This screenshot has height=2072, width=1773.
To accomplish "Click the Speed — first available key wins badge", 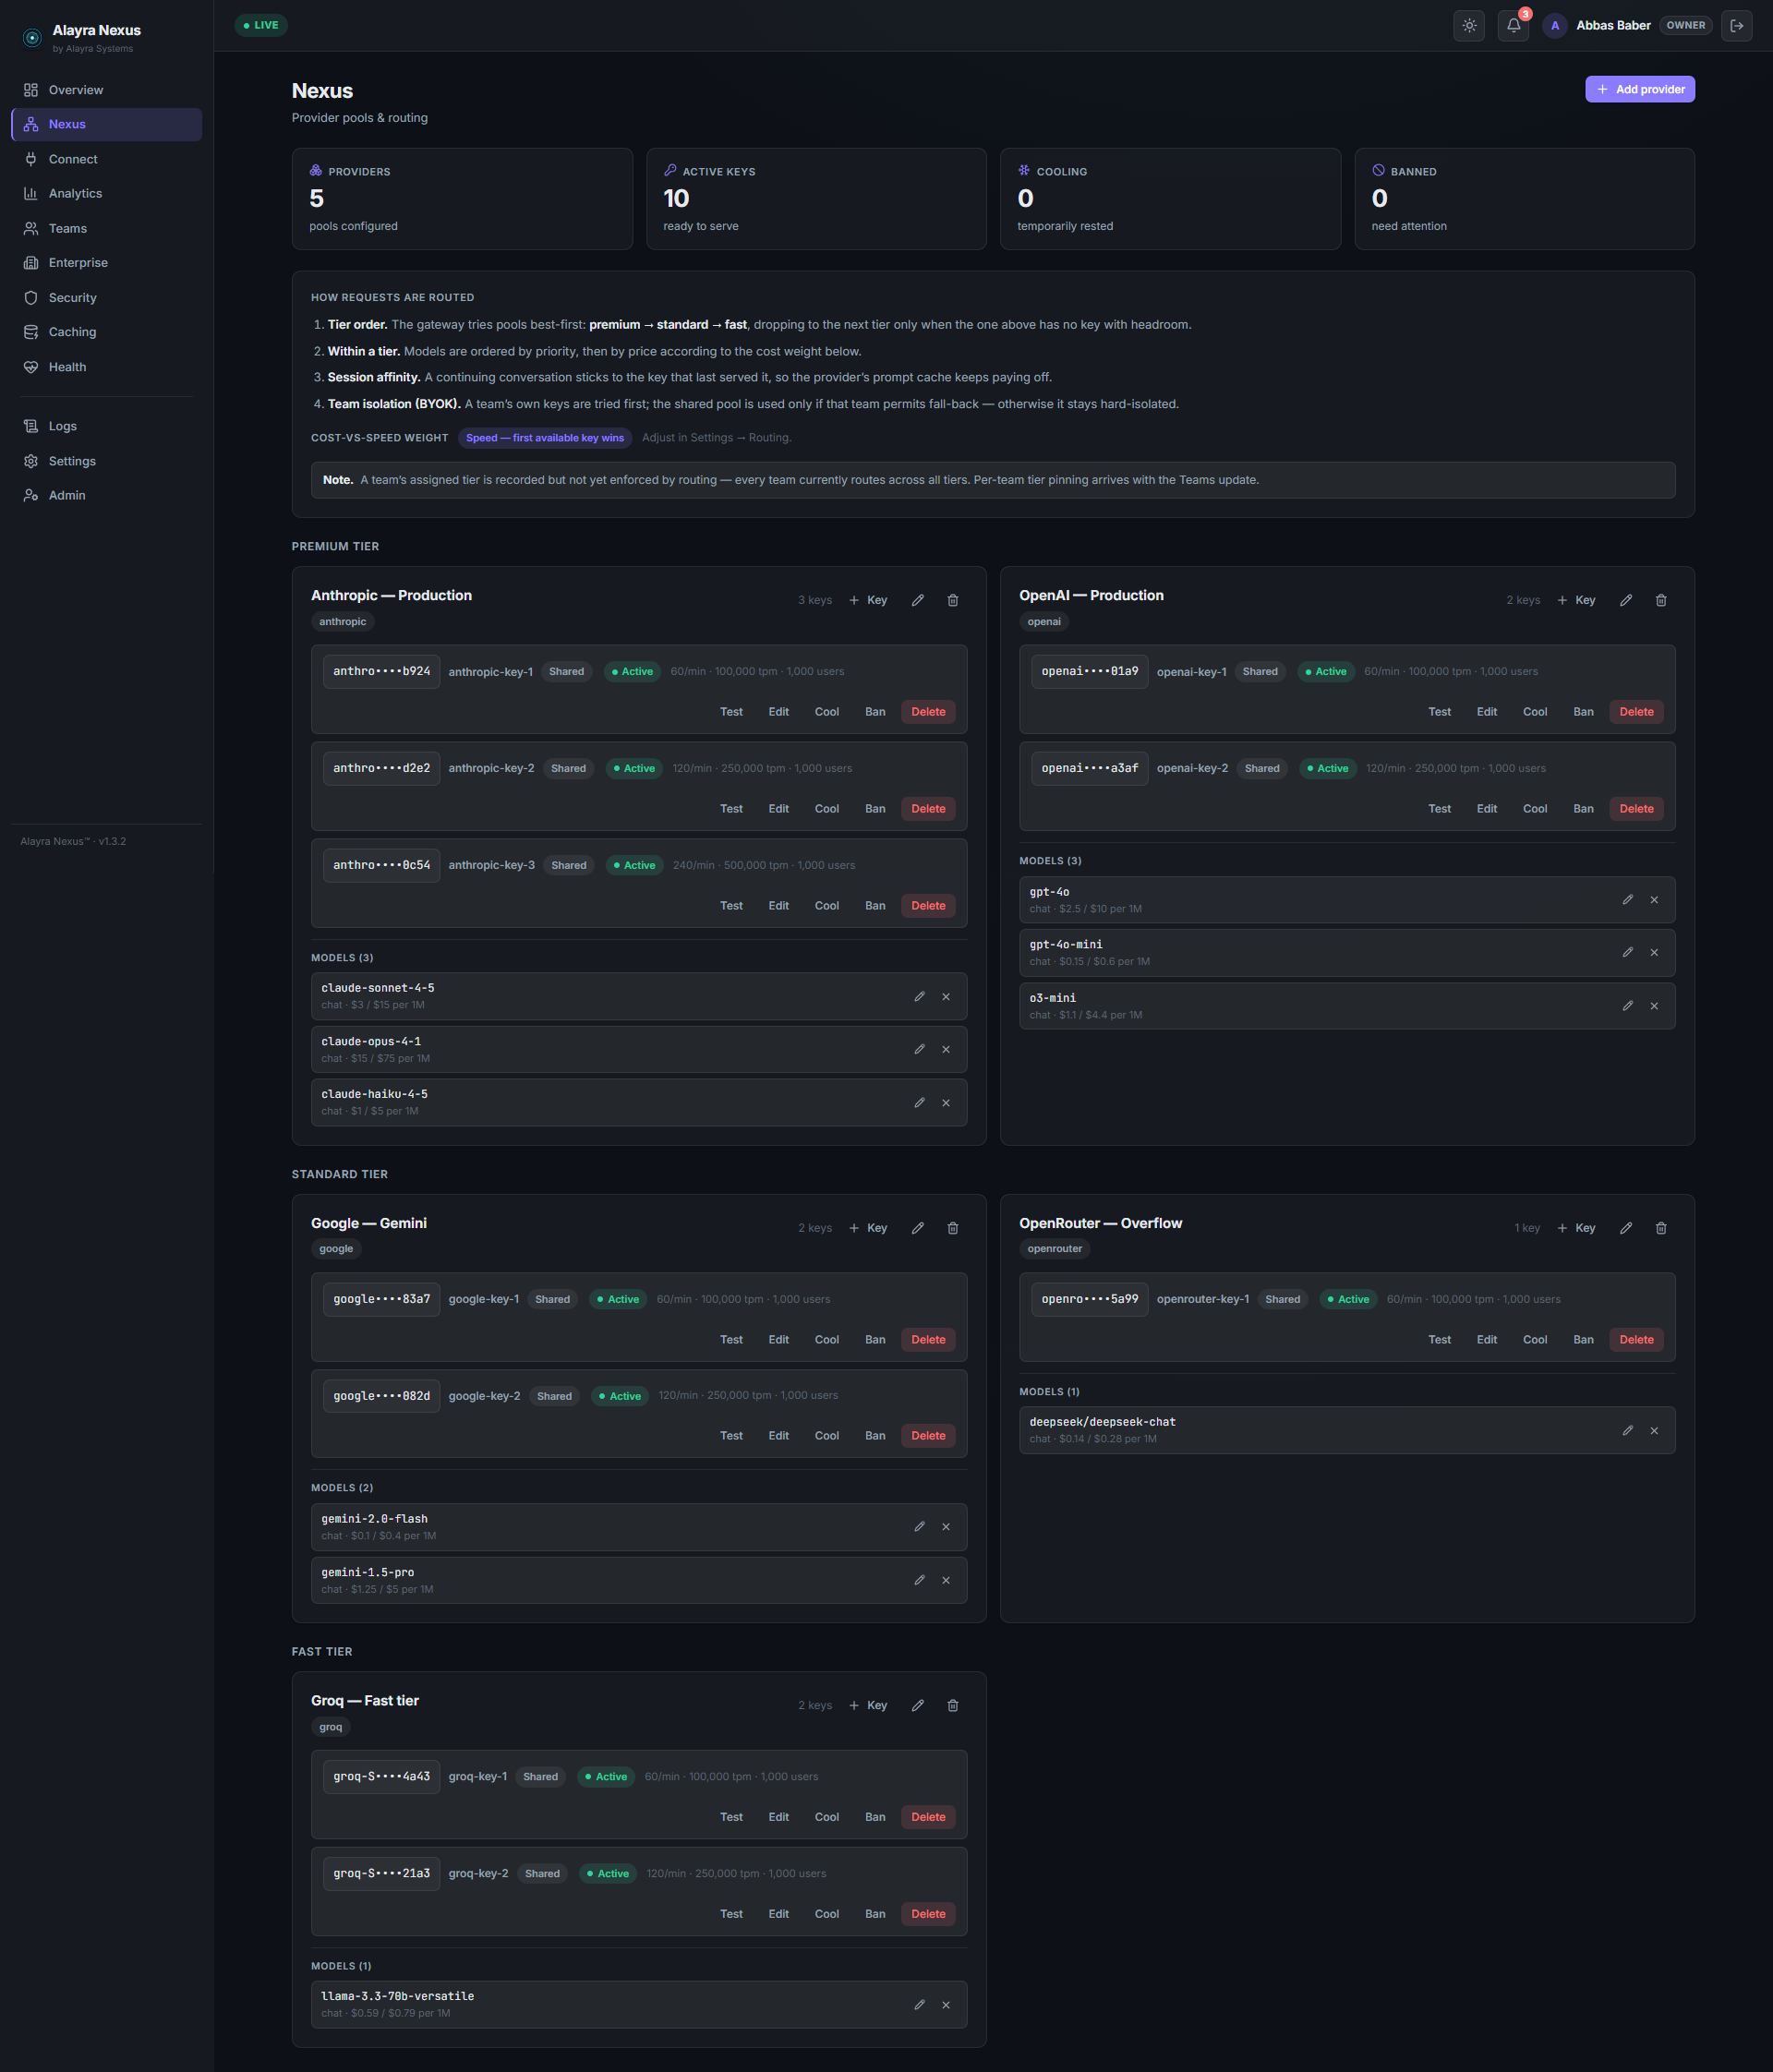I will coord(544,438).
